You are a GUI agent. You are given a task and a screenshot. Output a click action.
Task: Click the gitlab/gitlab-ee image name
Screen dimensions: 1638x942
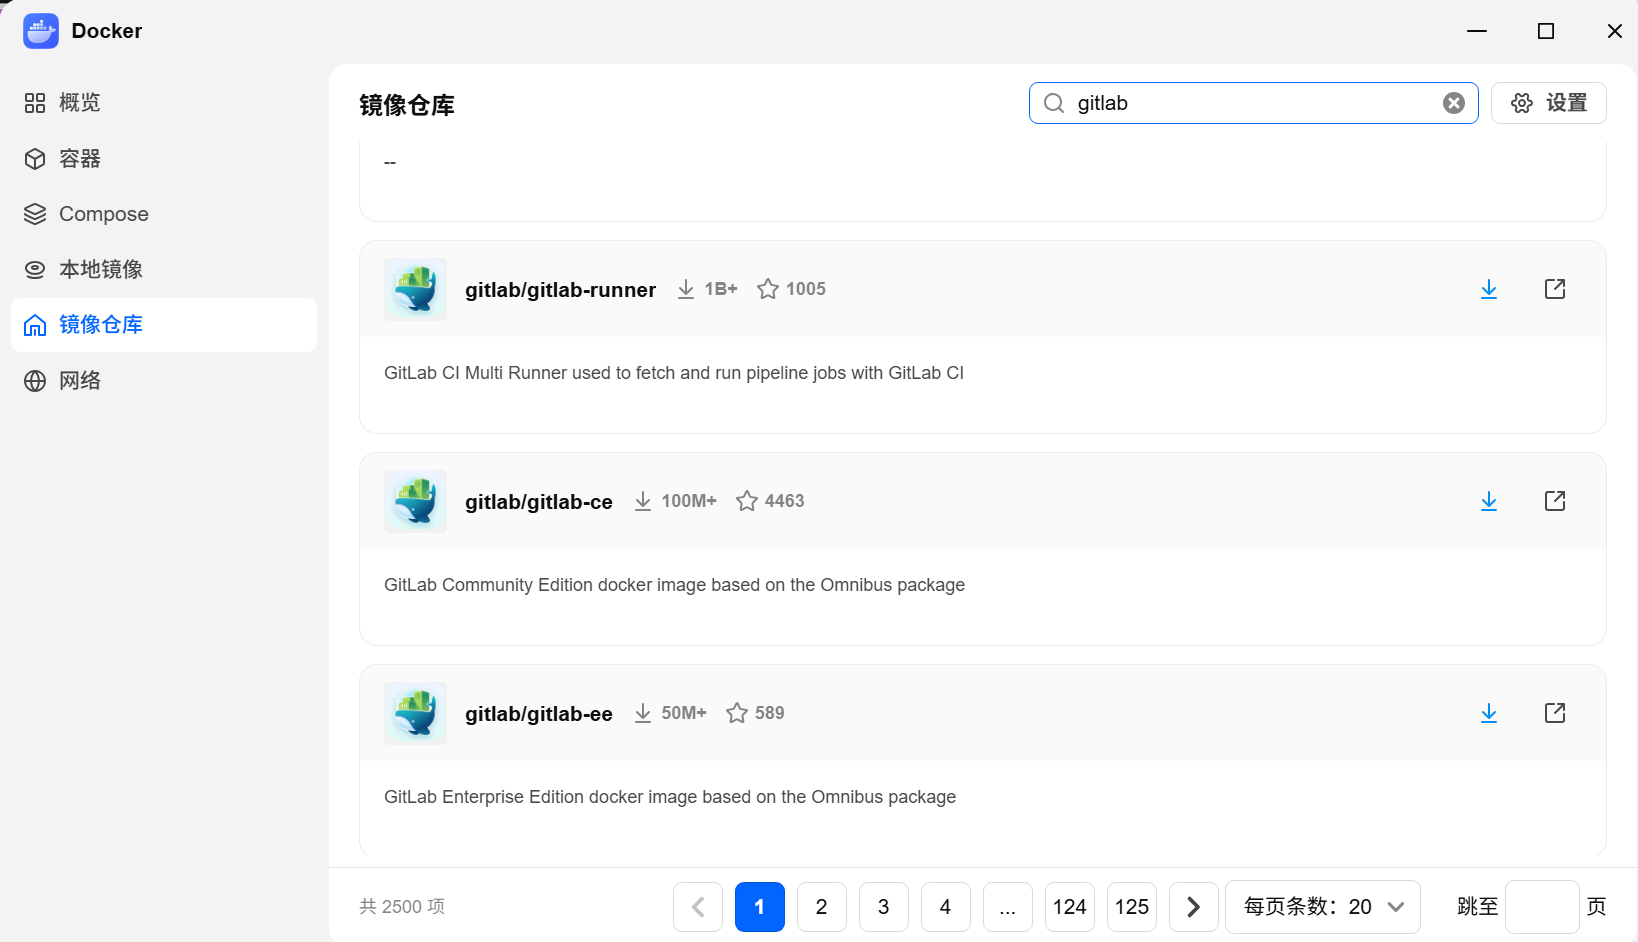tap(539, 714)
